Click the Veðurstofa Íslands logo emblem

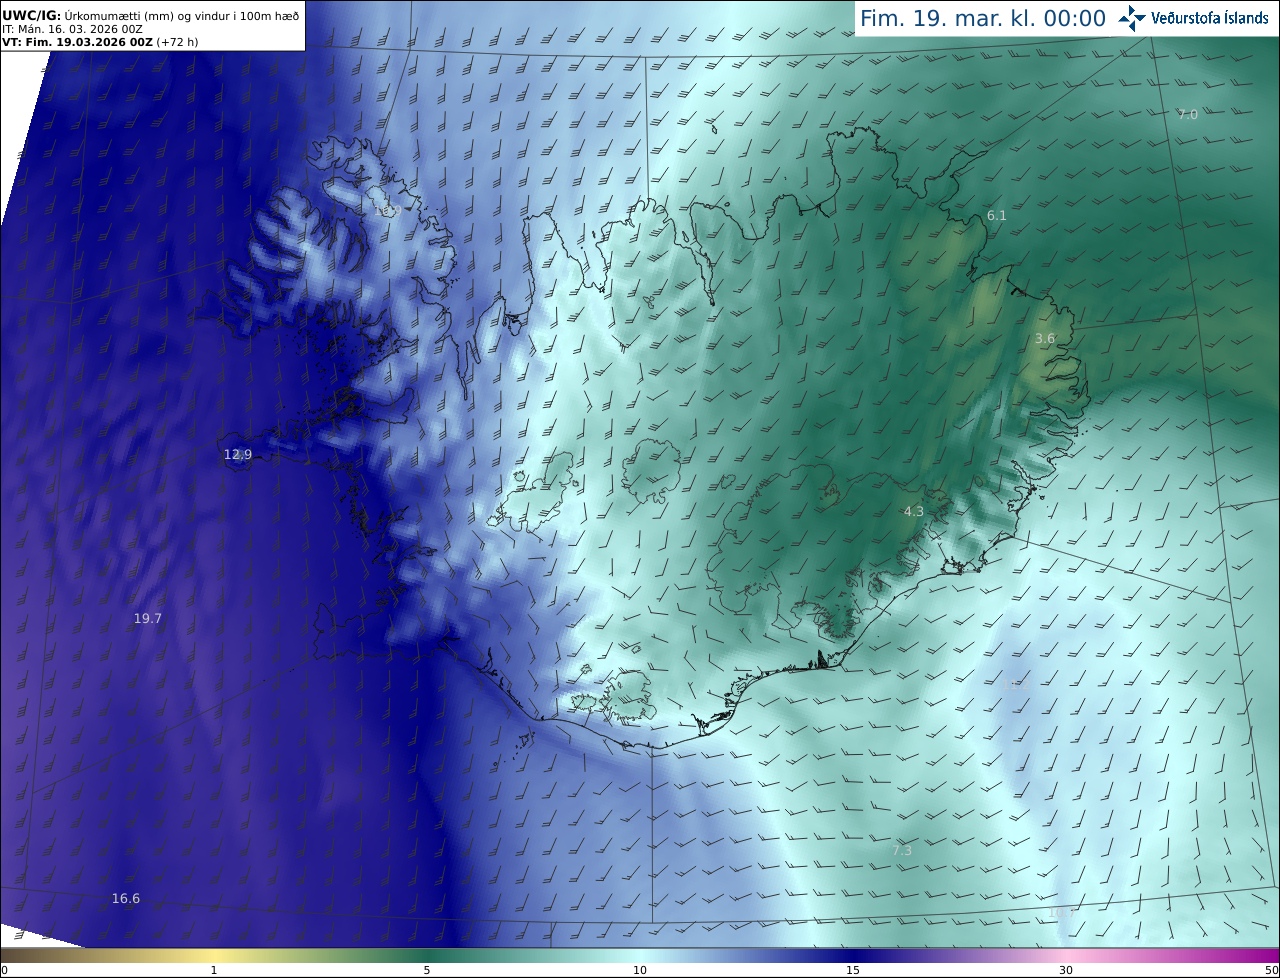(x=1132, y=18)
